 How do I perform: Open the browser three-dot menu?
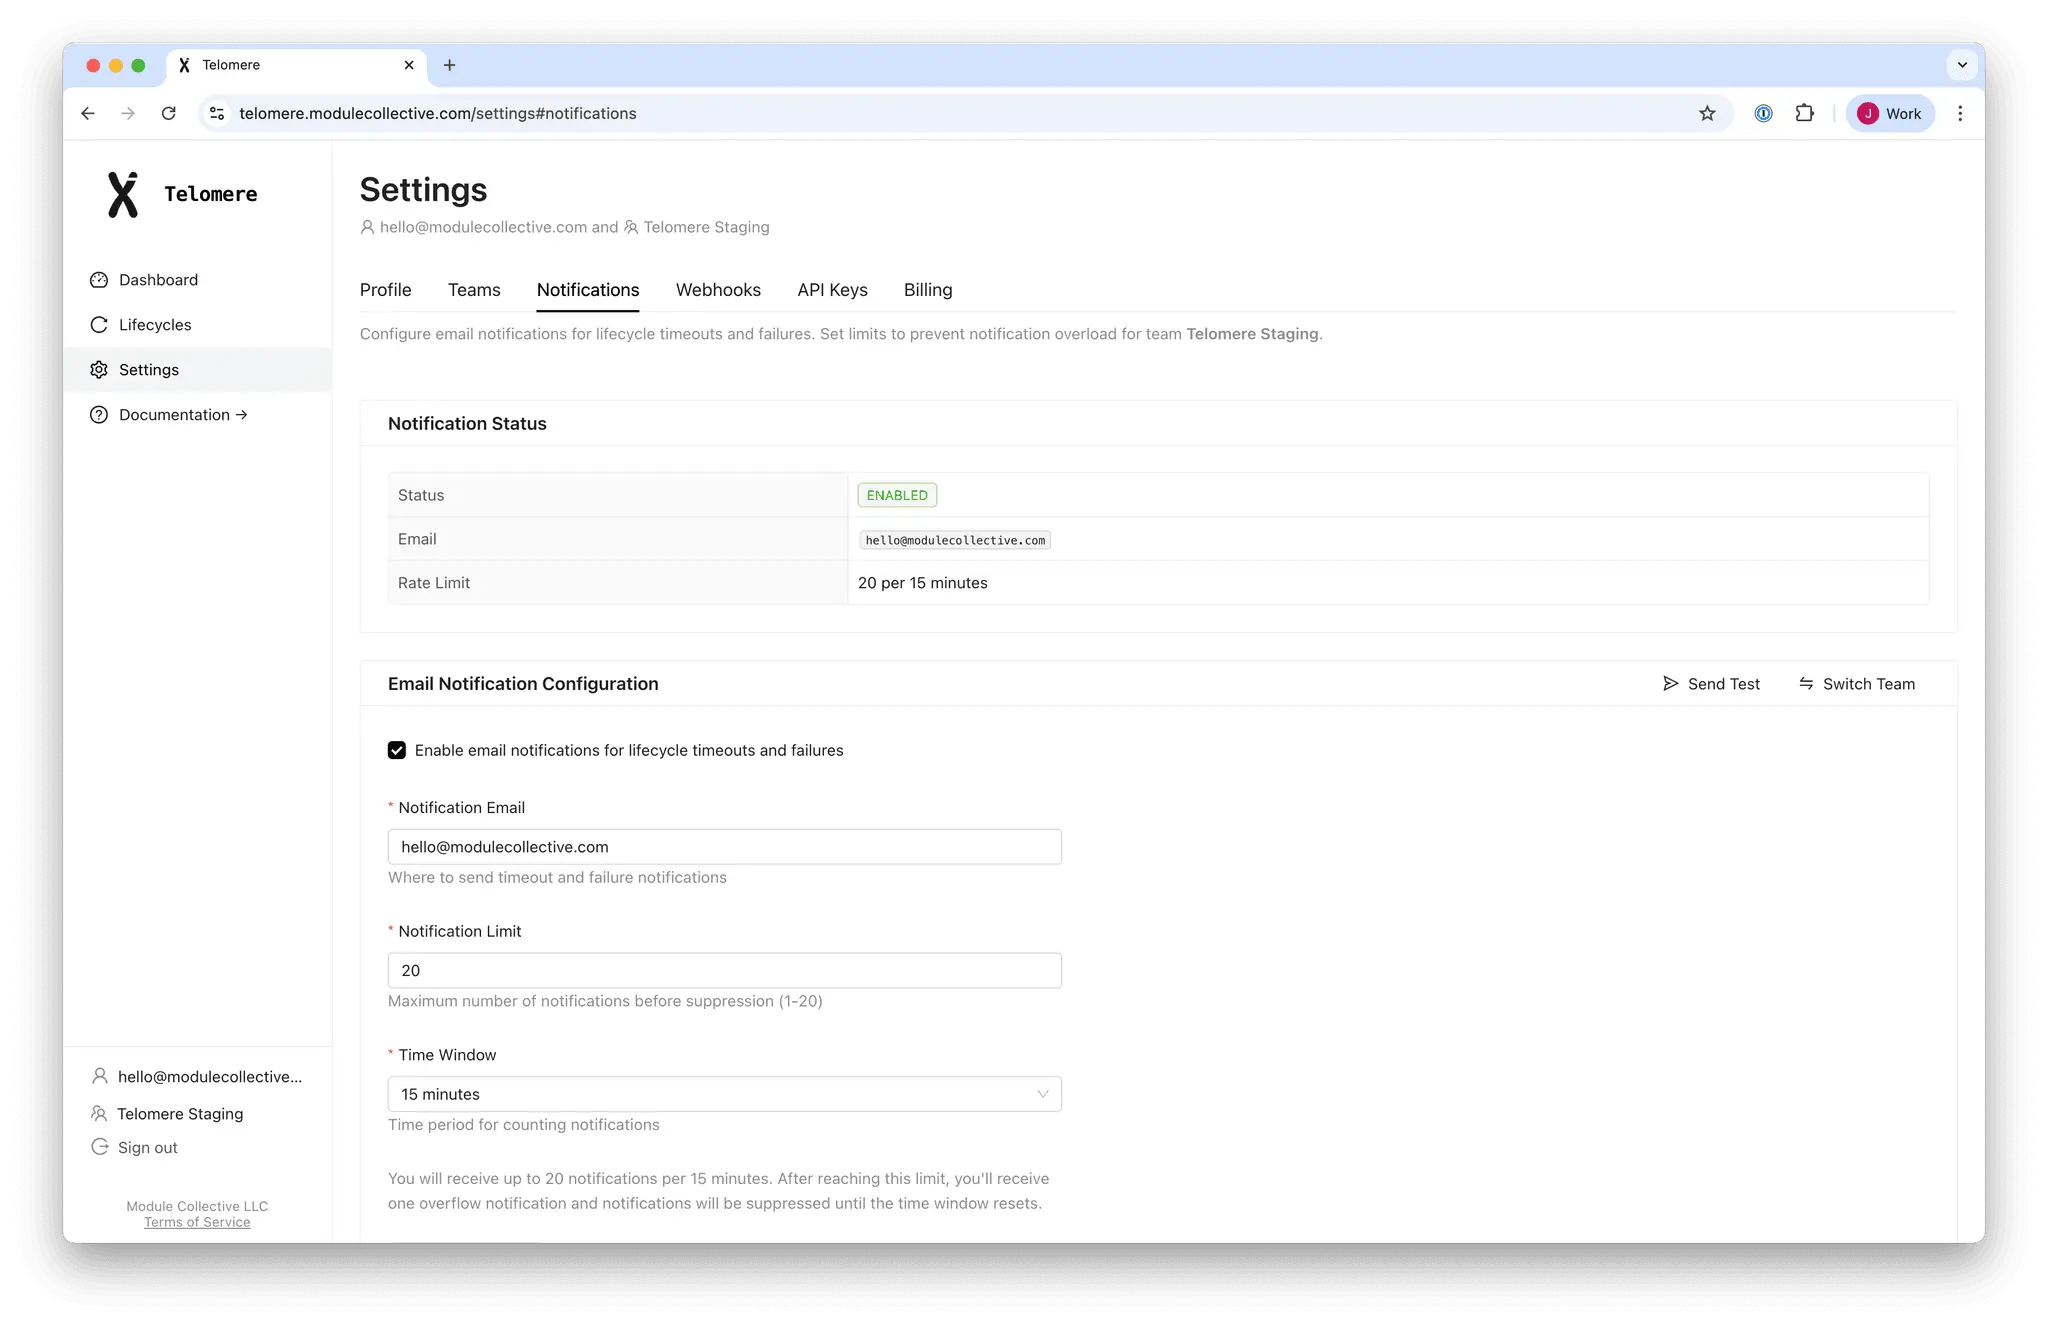pyautogui.click(x=1960, y=114)
